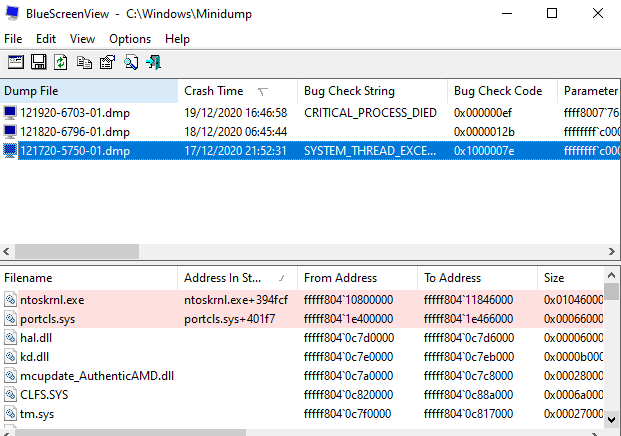Image resolution: width=621 pixels, height=436 pixels.
Task: Sort lower pane by Filename column
Action: point(89,278)
